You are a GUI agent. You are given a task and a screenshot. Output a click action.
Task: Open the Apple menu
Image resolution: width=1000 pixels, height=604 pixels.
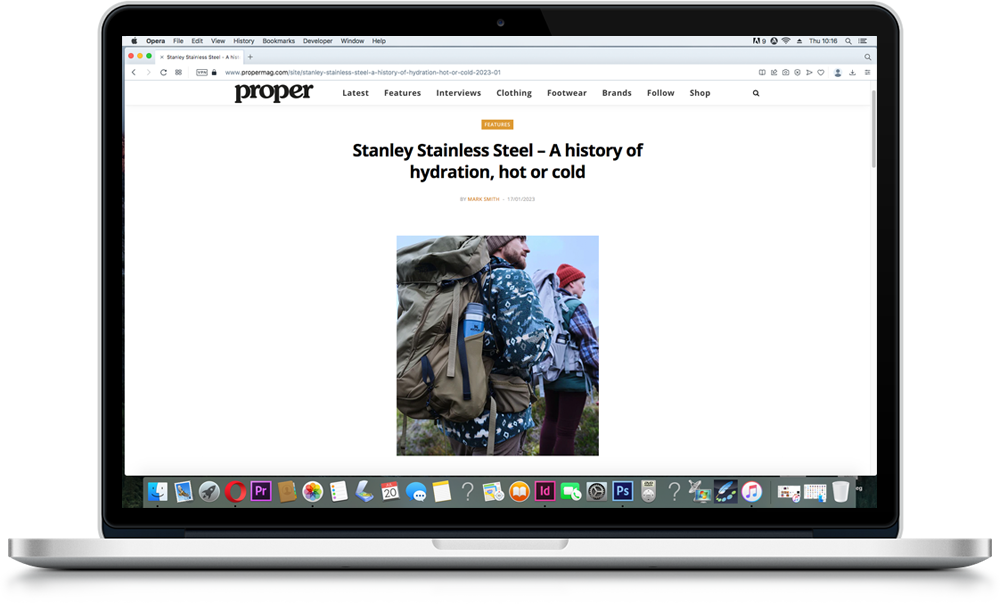(x=135, y=41)
